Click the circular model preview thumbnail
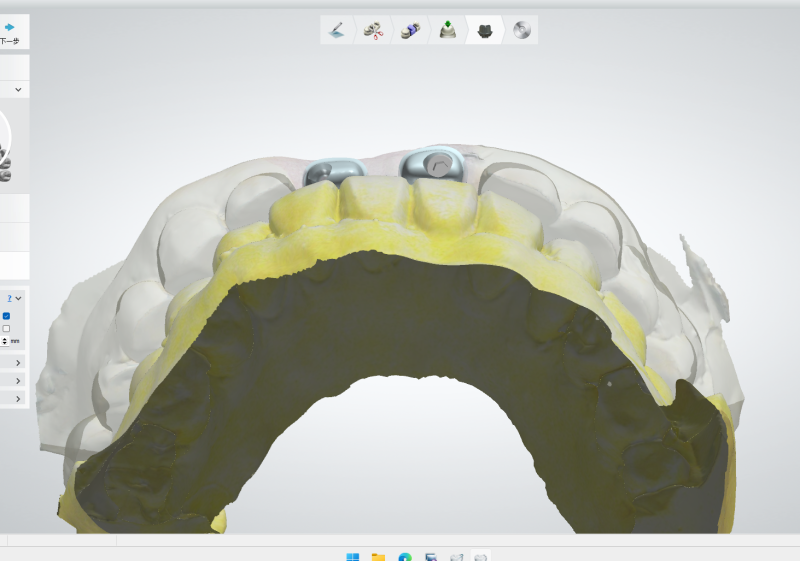 coord(4,140)
